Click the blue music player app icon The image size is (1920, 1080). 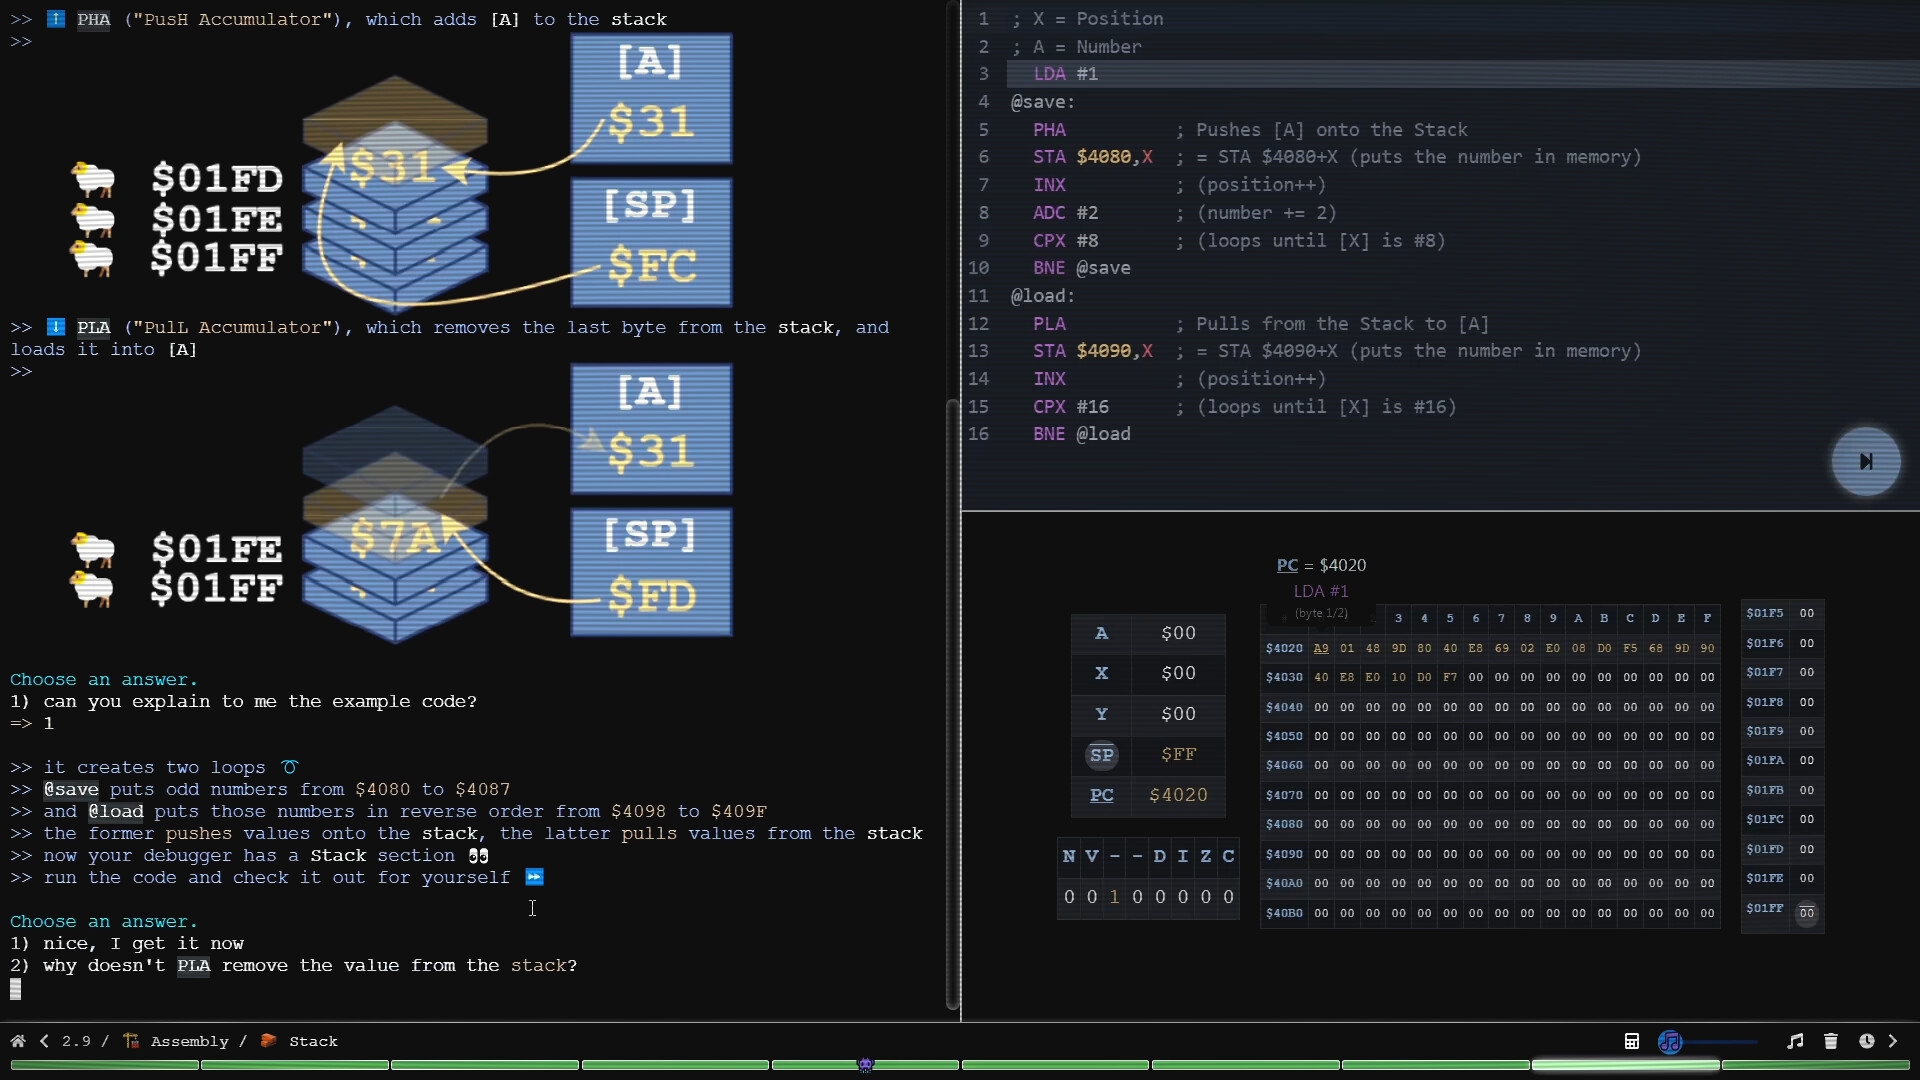[1670, 1041]
